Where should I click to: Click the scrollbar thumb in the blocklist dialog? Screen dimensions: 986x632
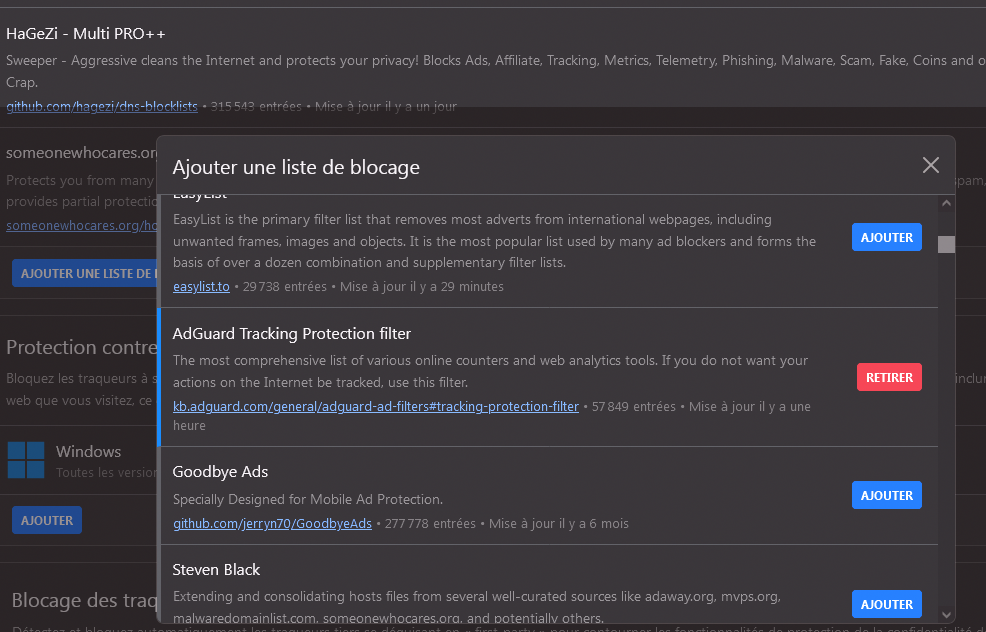[946, 244]
